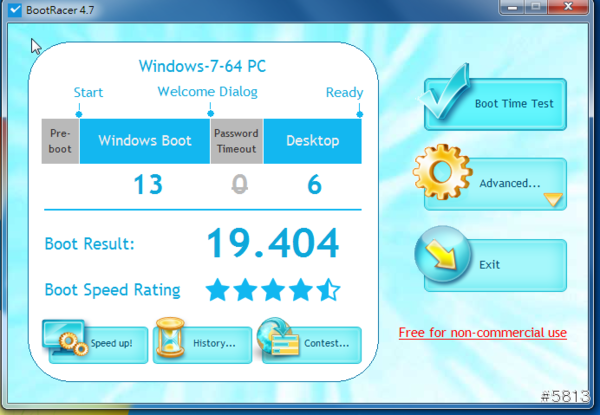
Task: Click the yellow arrow Exit orb icon
Action: point(442,254)
